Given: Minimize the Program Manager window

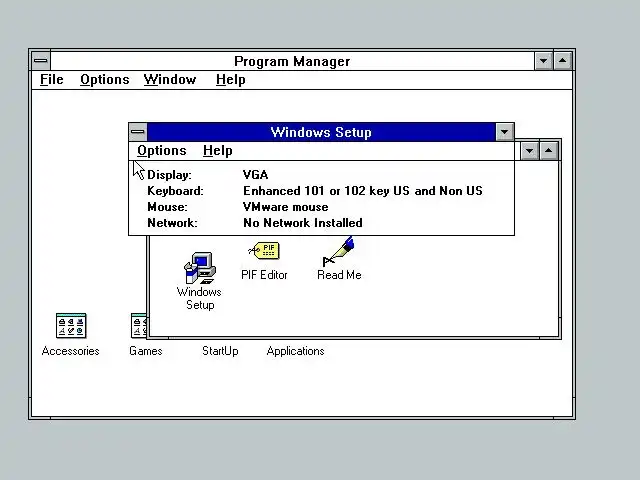Looking at the screenshot, I should [x=543, y=61].
